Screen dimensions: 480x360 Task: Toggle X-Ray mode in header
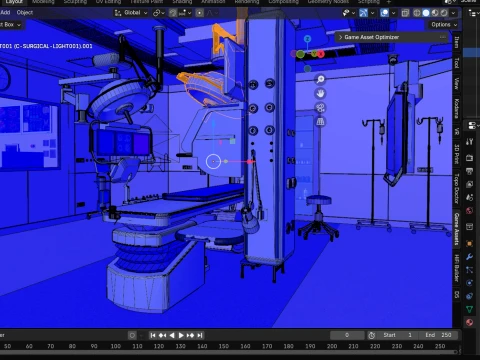[405, 13]
